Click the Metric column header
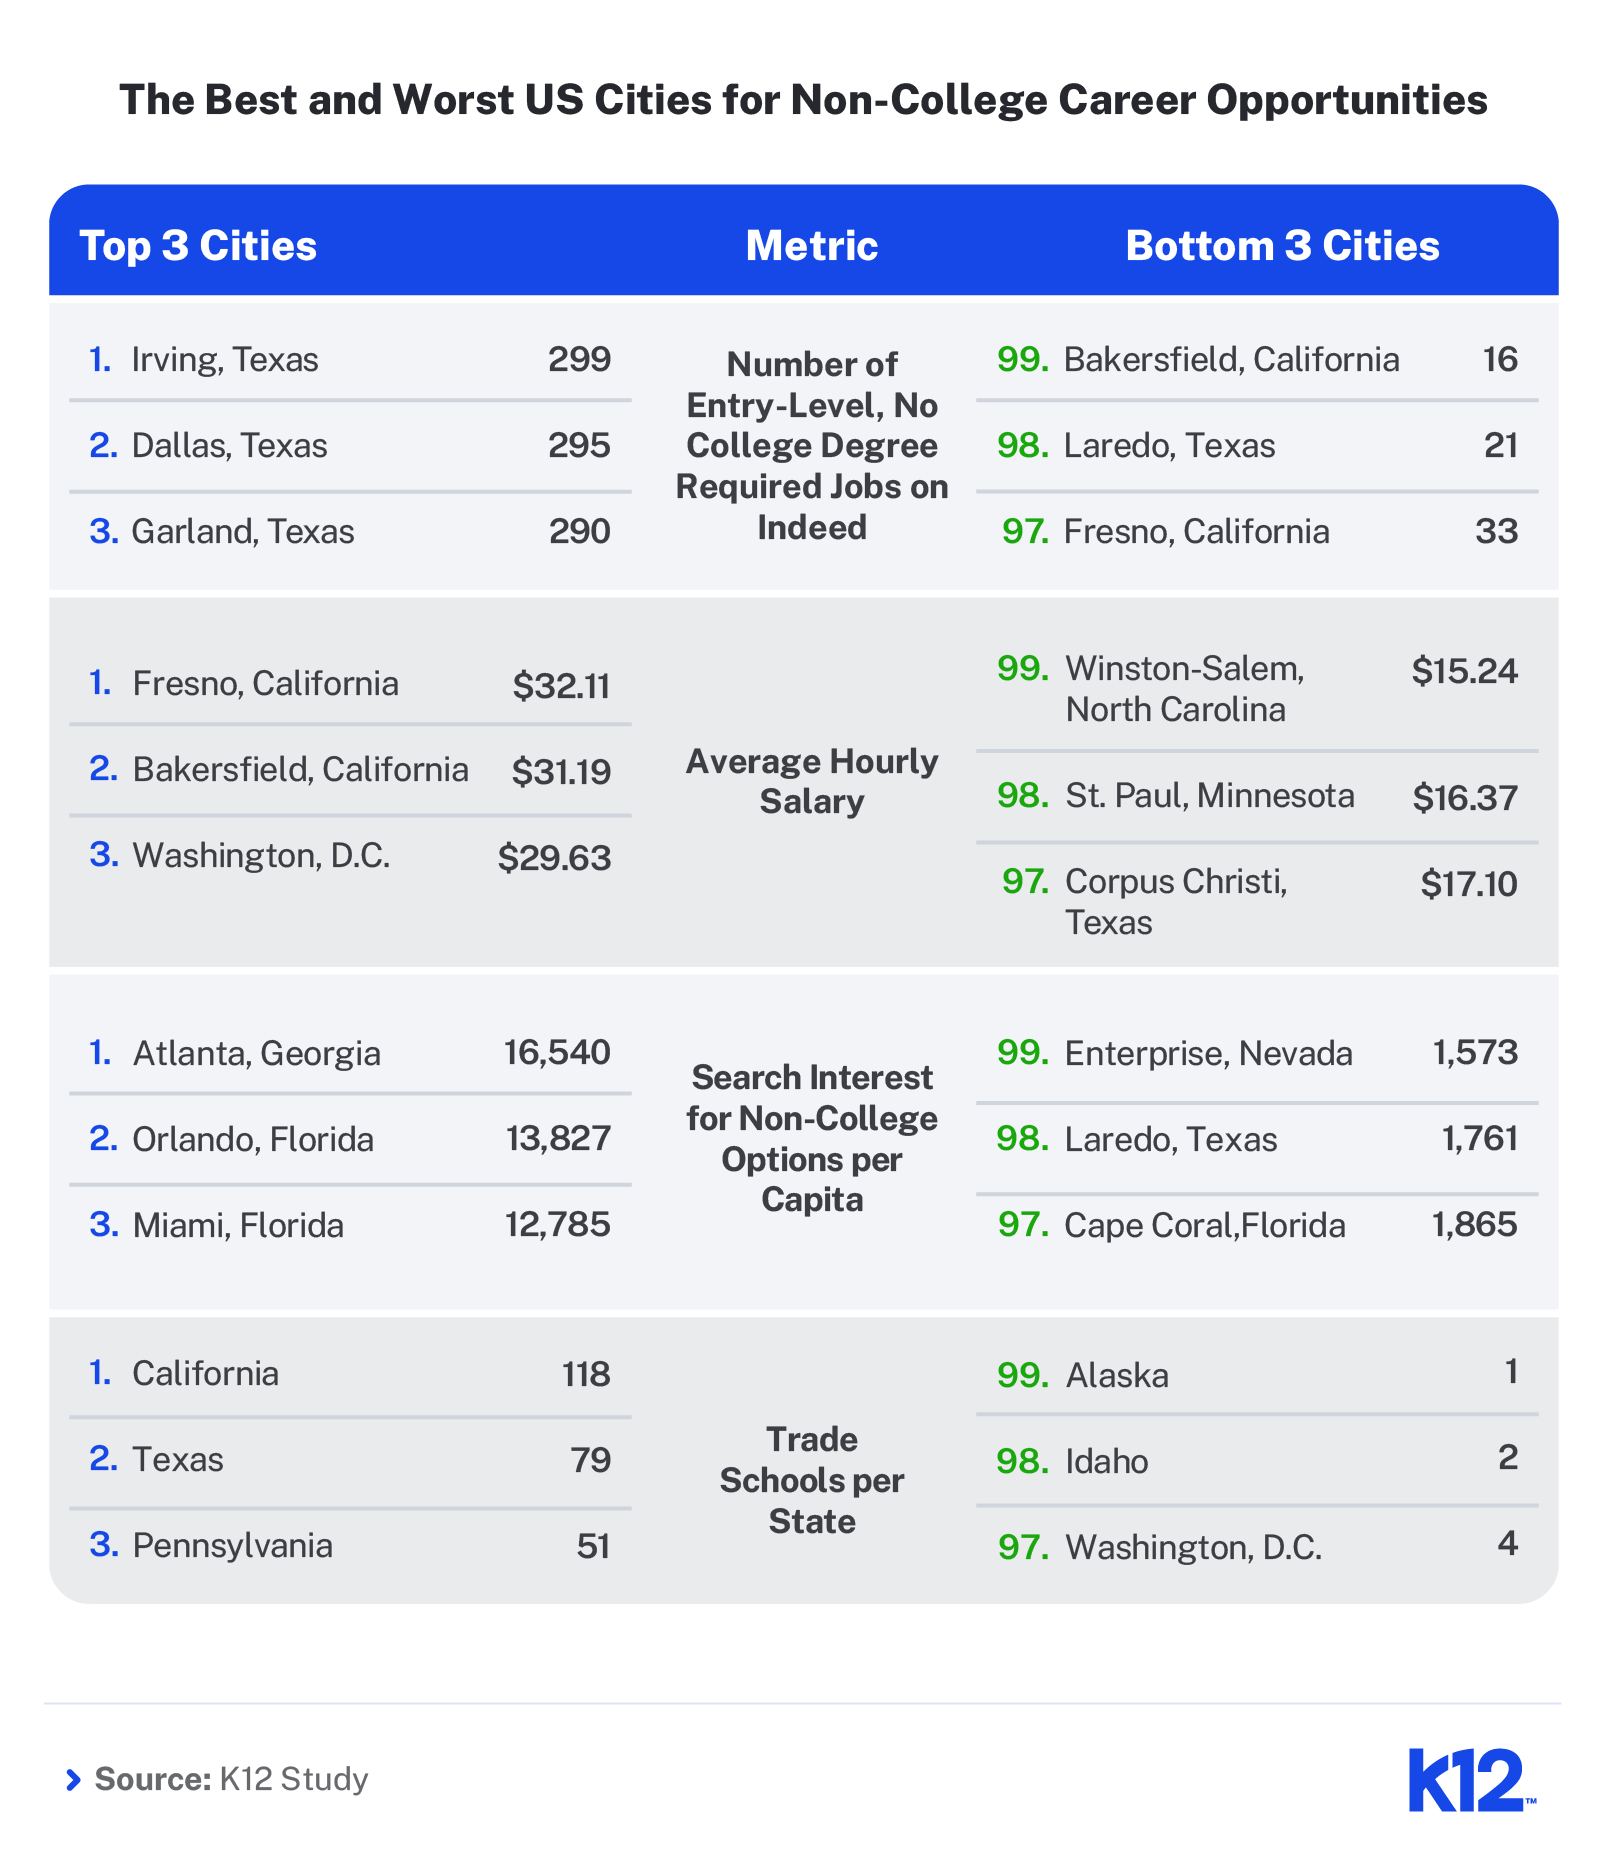The width and height of the screenshot is (1608, 1858). (x=812, y=246)
